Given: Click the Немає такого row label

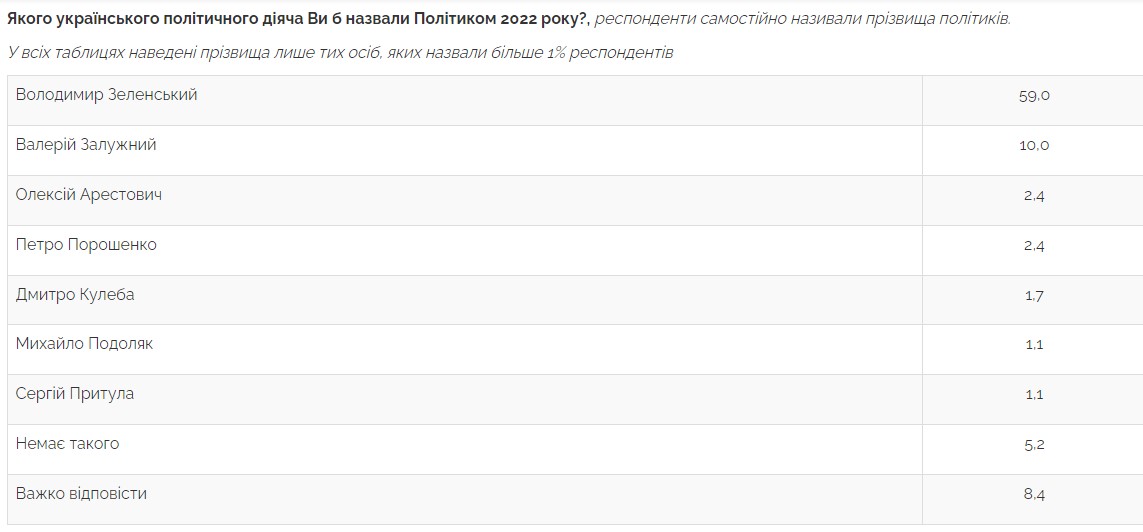Looking at the screenshot, I should pos(67,444).
